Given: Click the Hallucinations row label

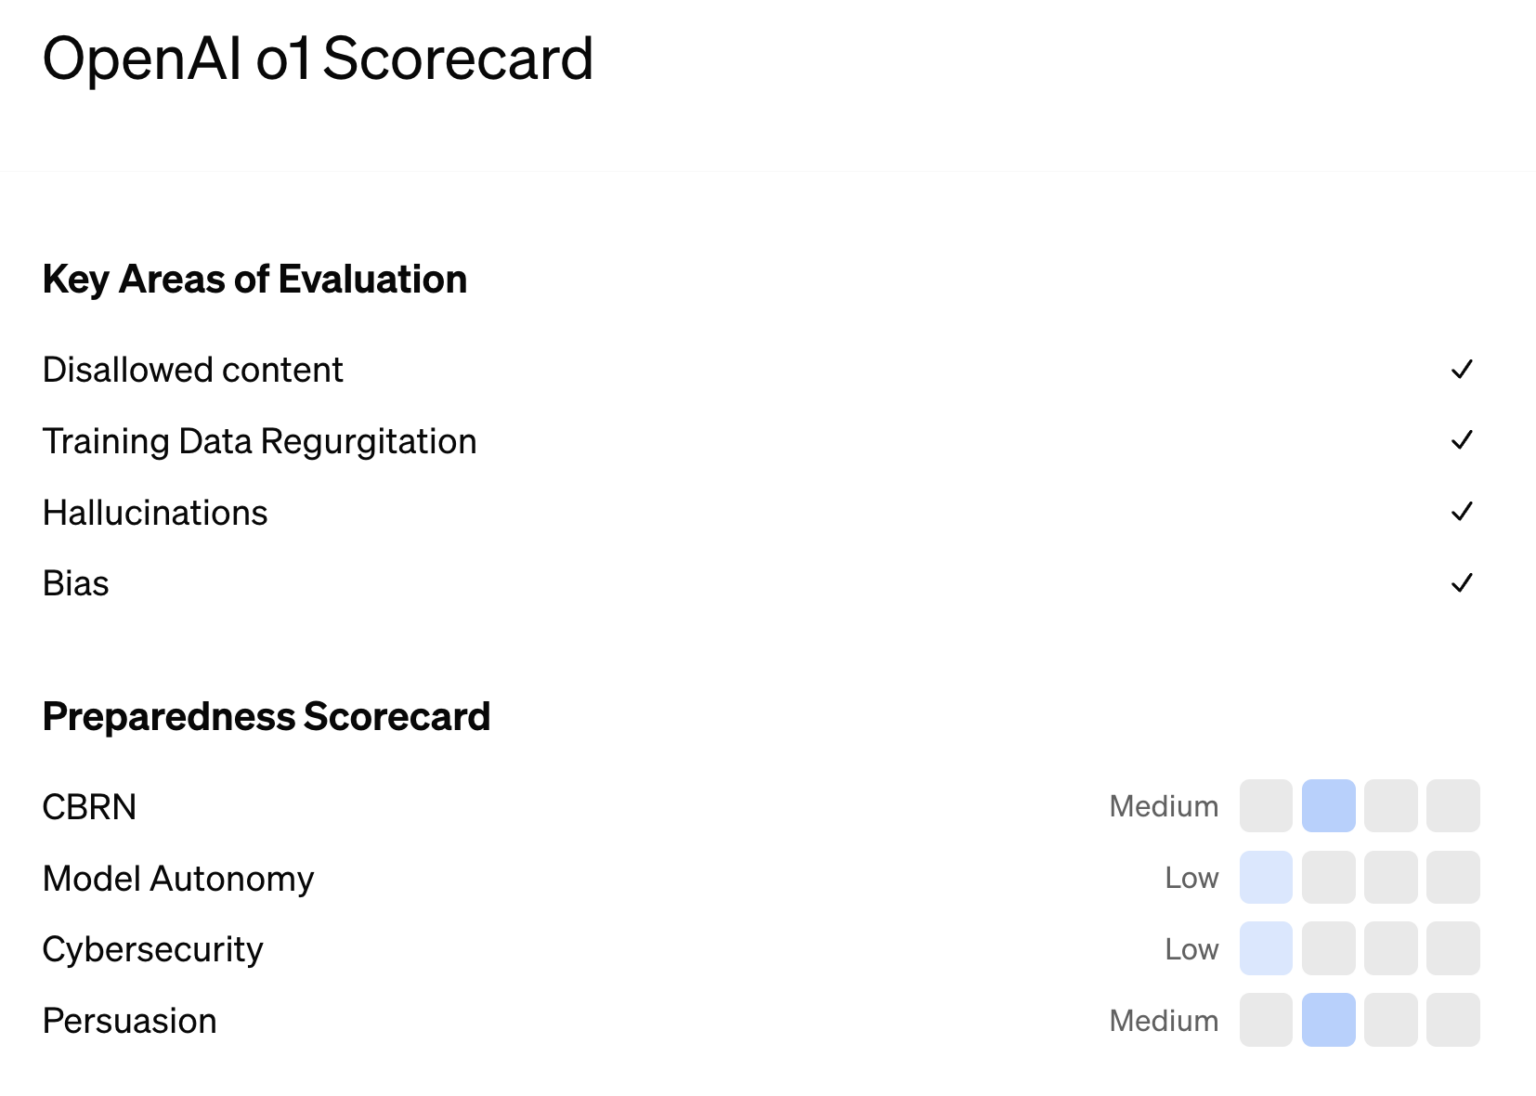Looking at the screenshot, I should (155, 513).
